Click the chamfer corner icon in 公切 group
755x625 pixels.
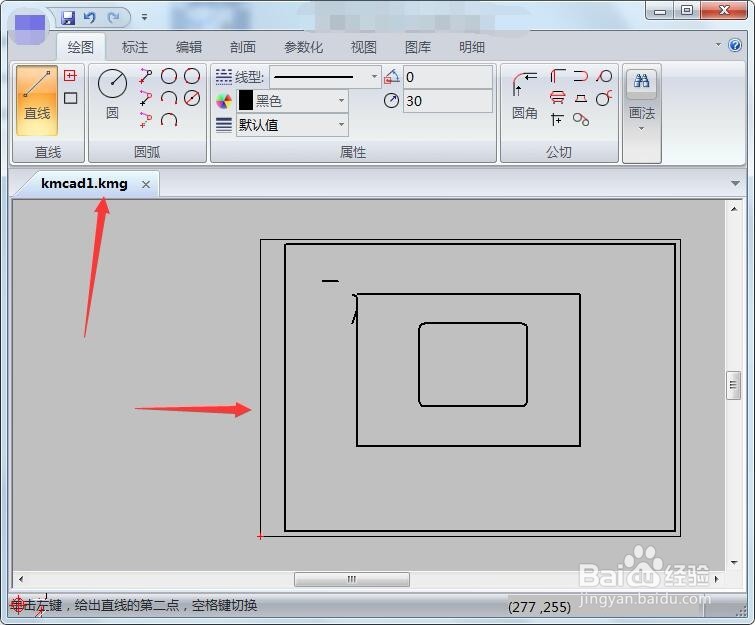click(558, 76)
